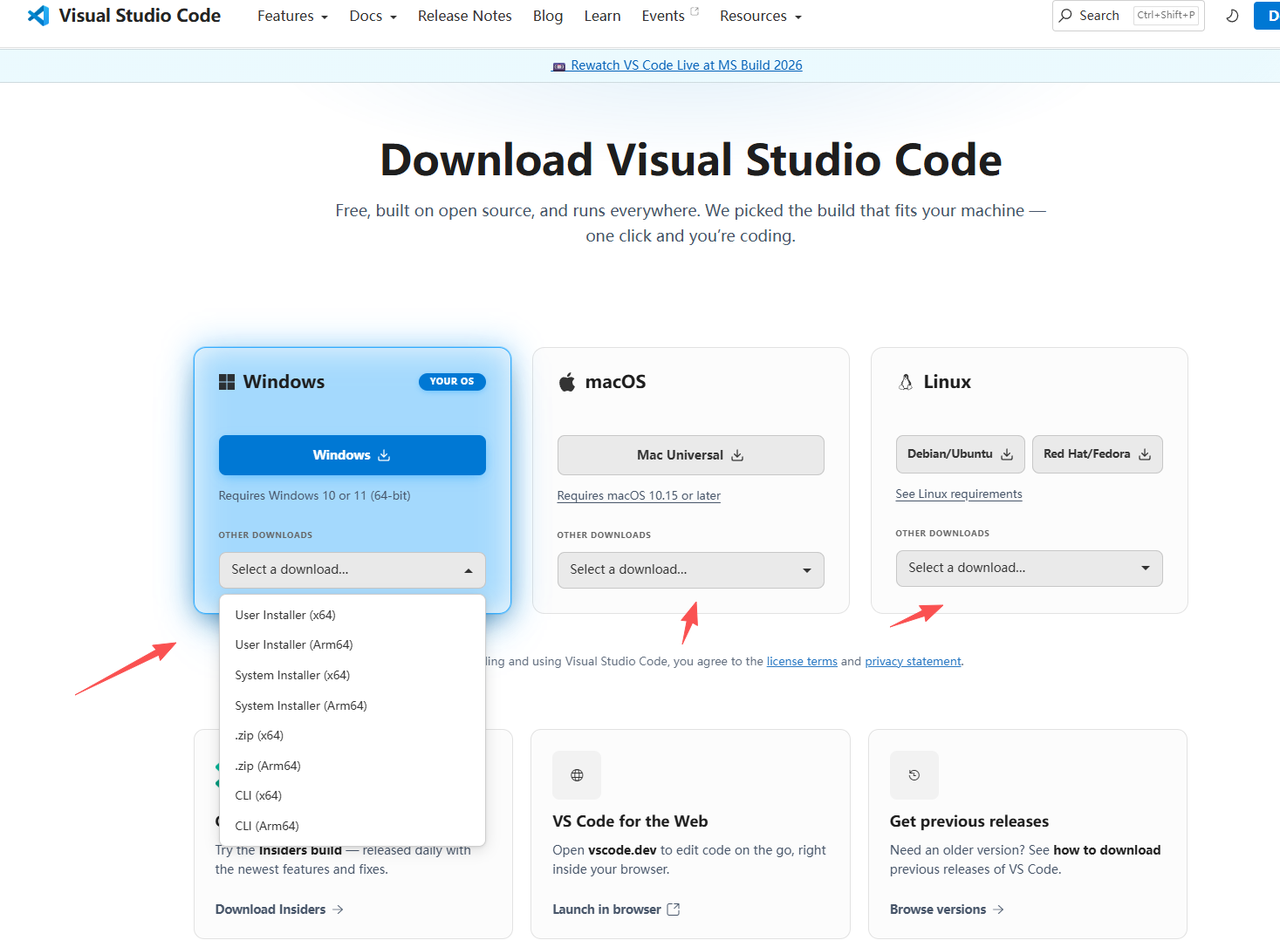Click the globe icon above VS Code for the Web
This screenshot has width=1280, height=947.
point(577,775)
